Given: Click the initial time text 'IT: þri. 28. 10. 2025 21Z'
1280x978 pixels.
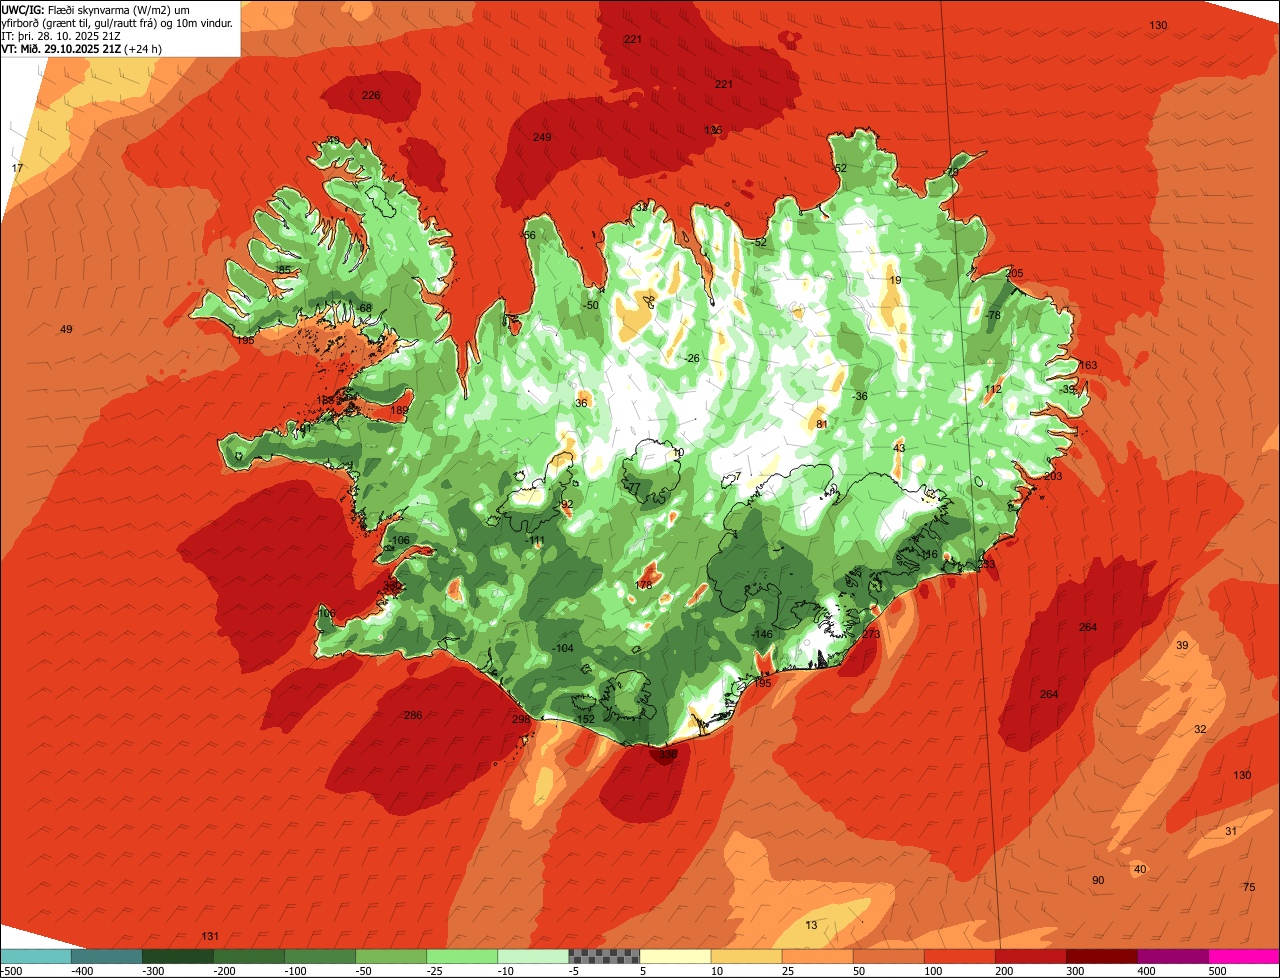Looking at the screenshot, I should pyautogui.click(x=59, y=35).
